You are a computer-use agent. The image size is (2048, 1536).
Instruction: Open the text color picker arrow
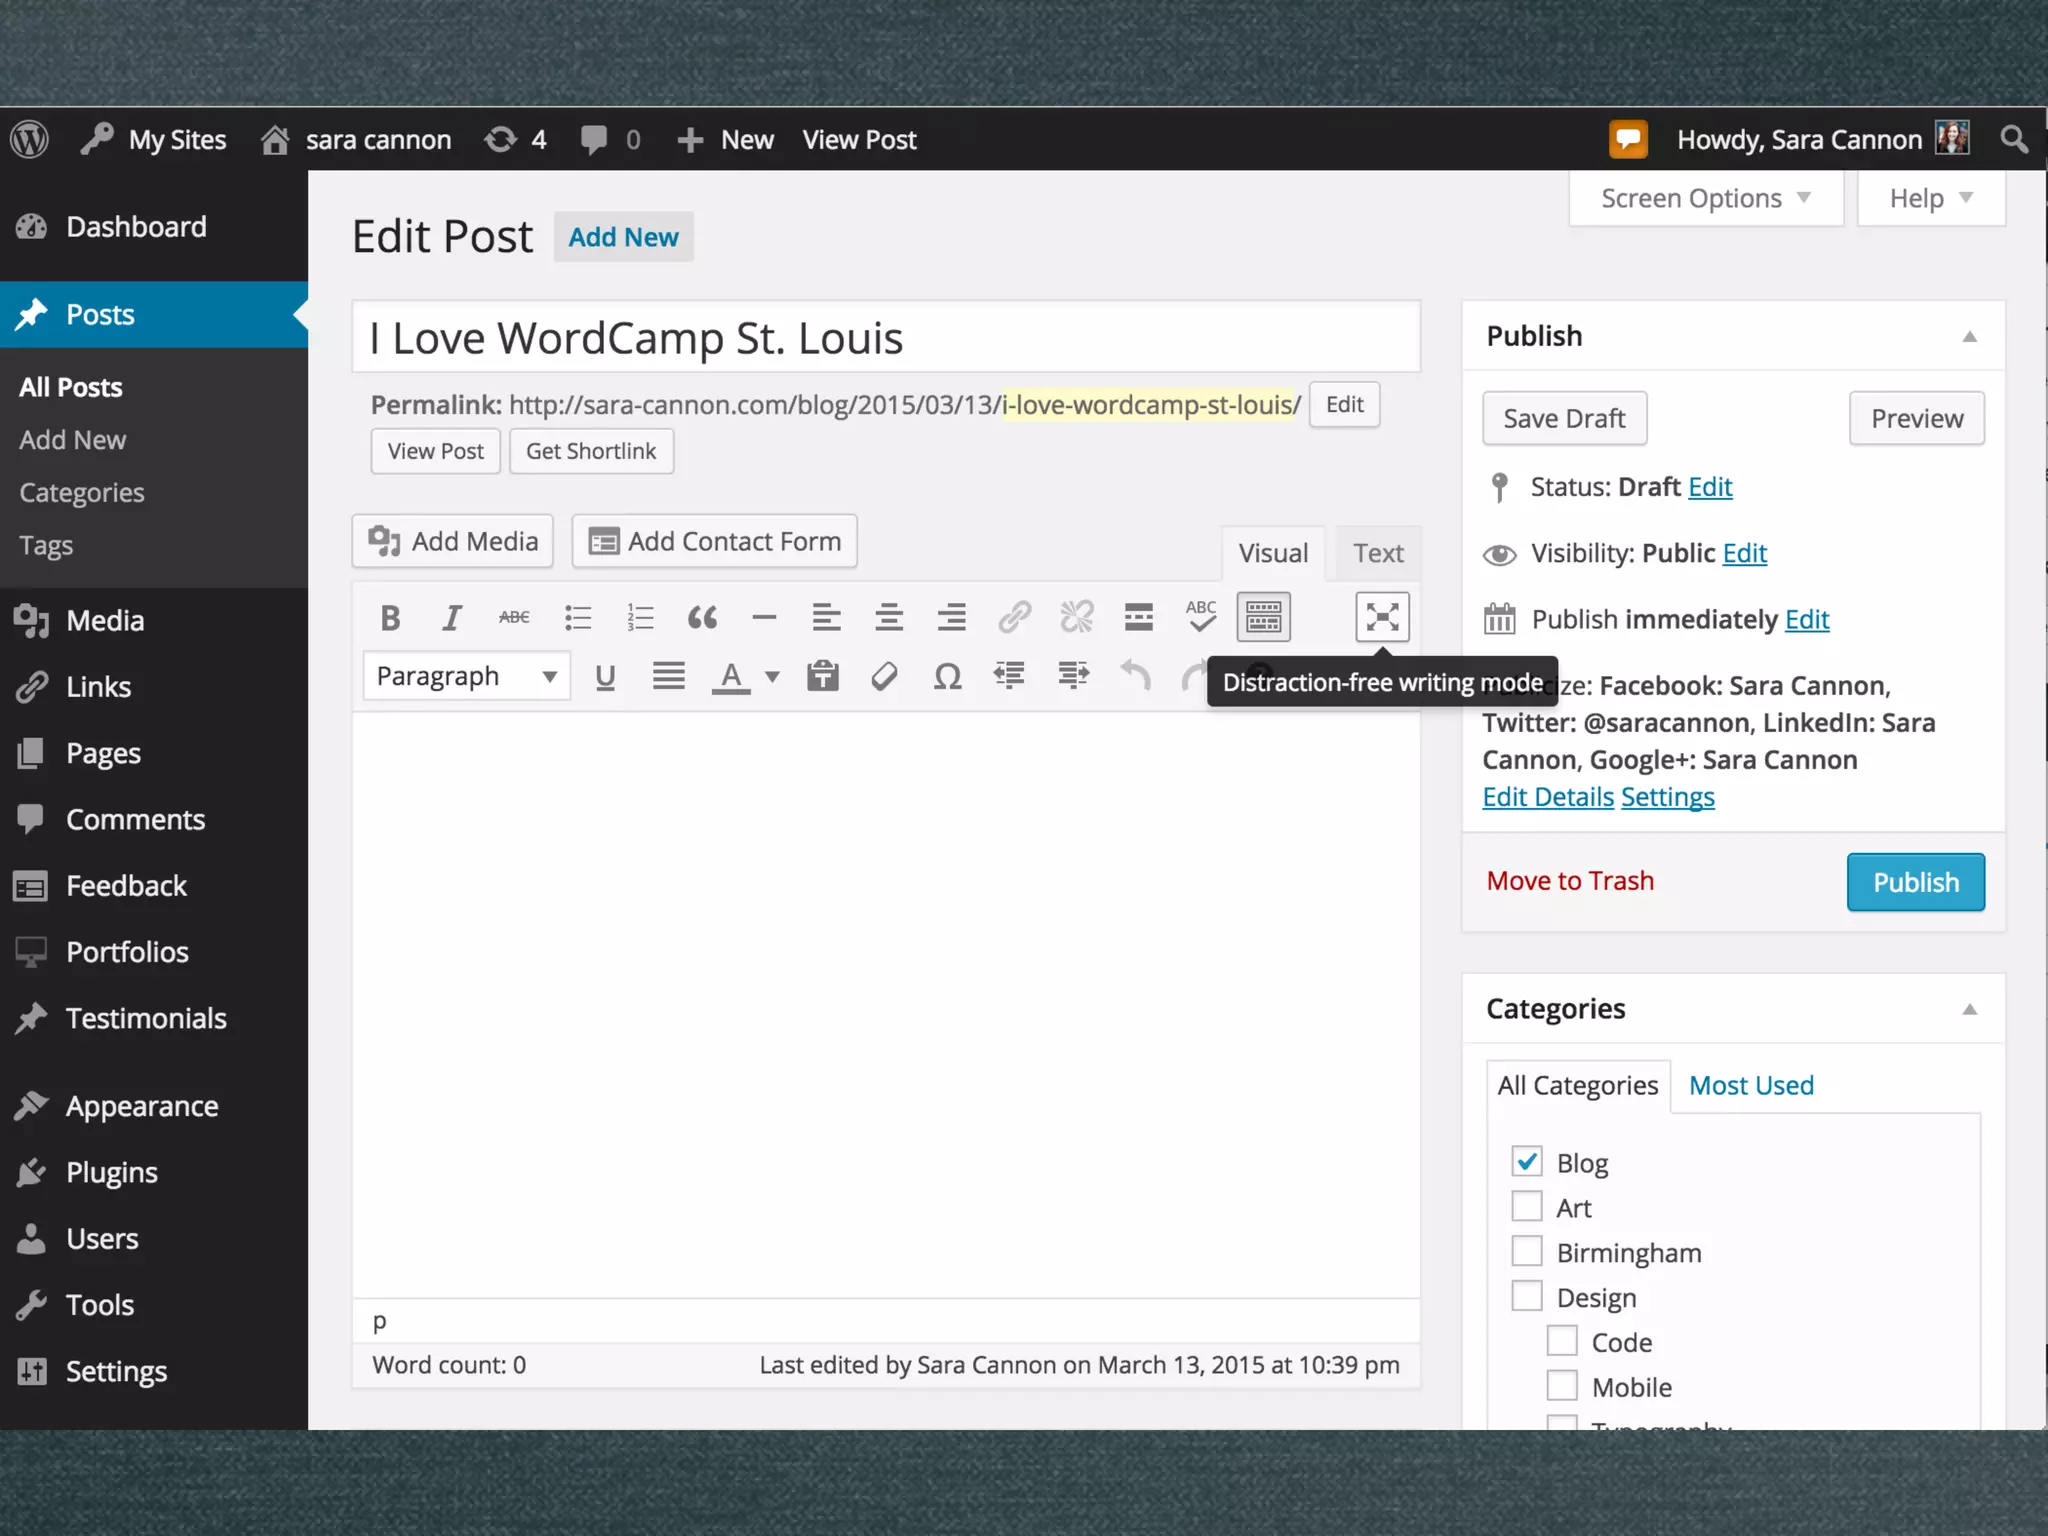(x=772, y=677)
